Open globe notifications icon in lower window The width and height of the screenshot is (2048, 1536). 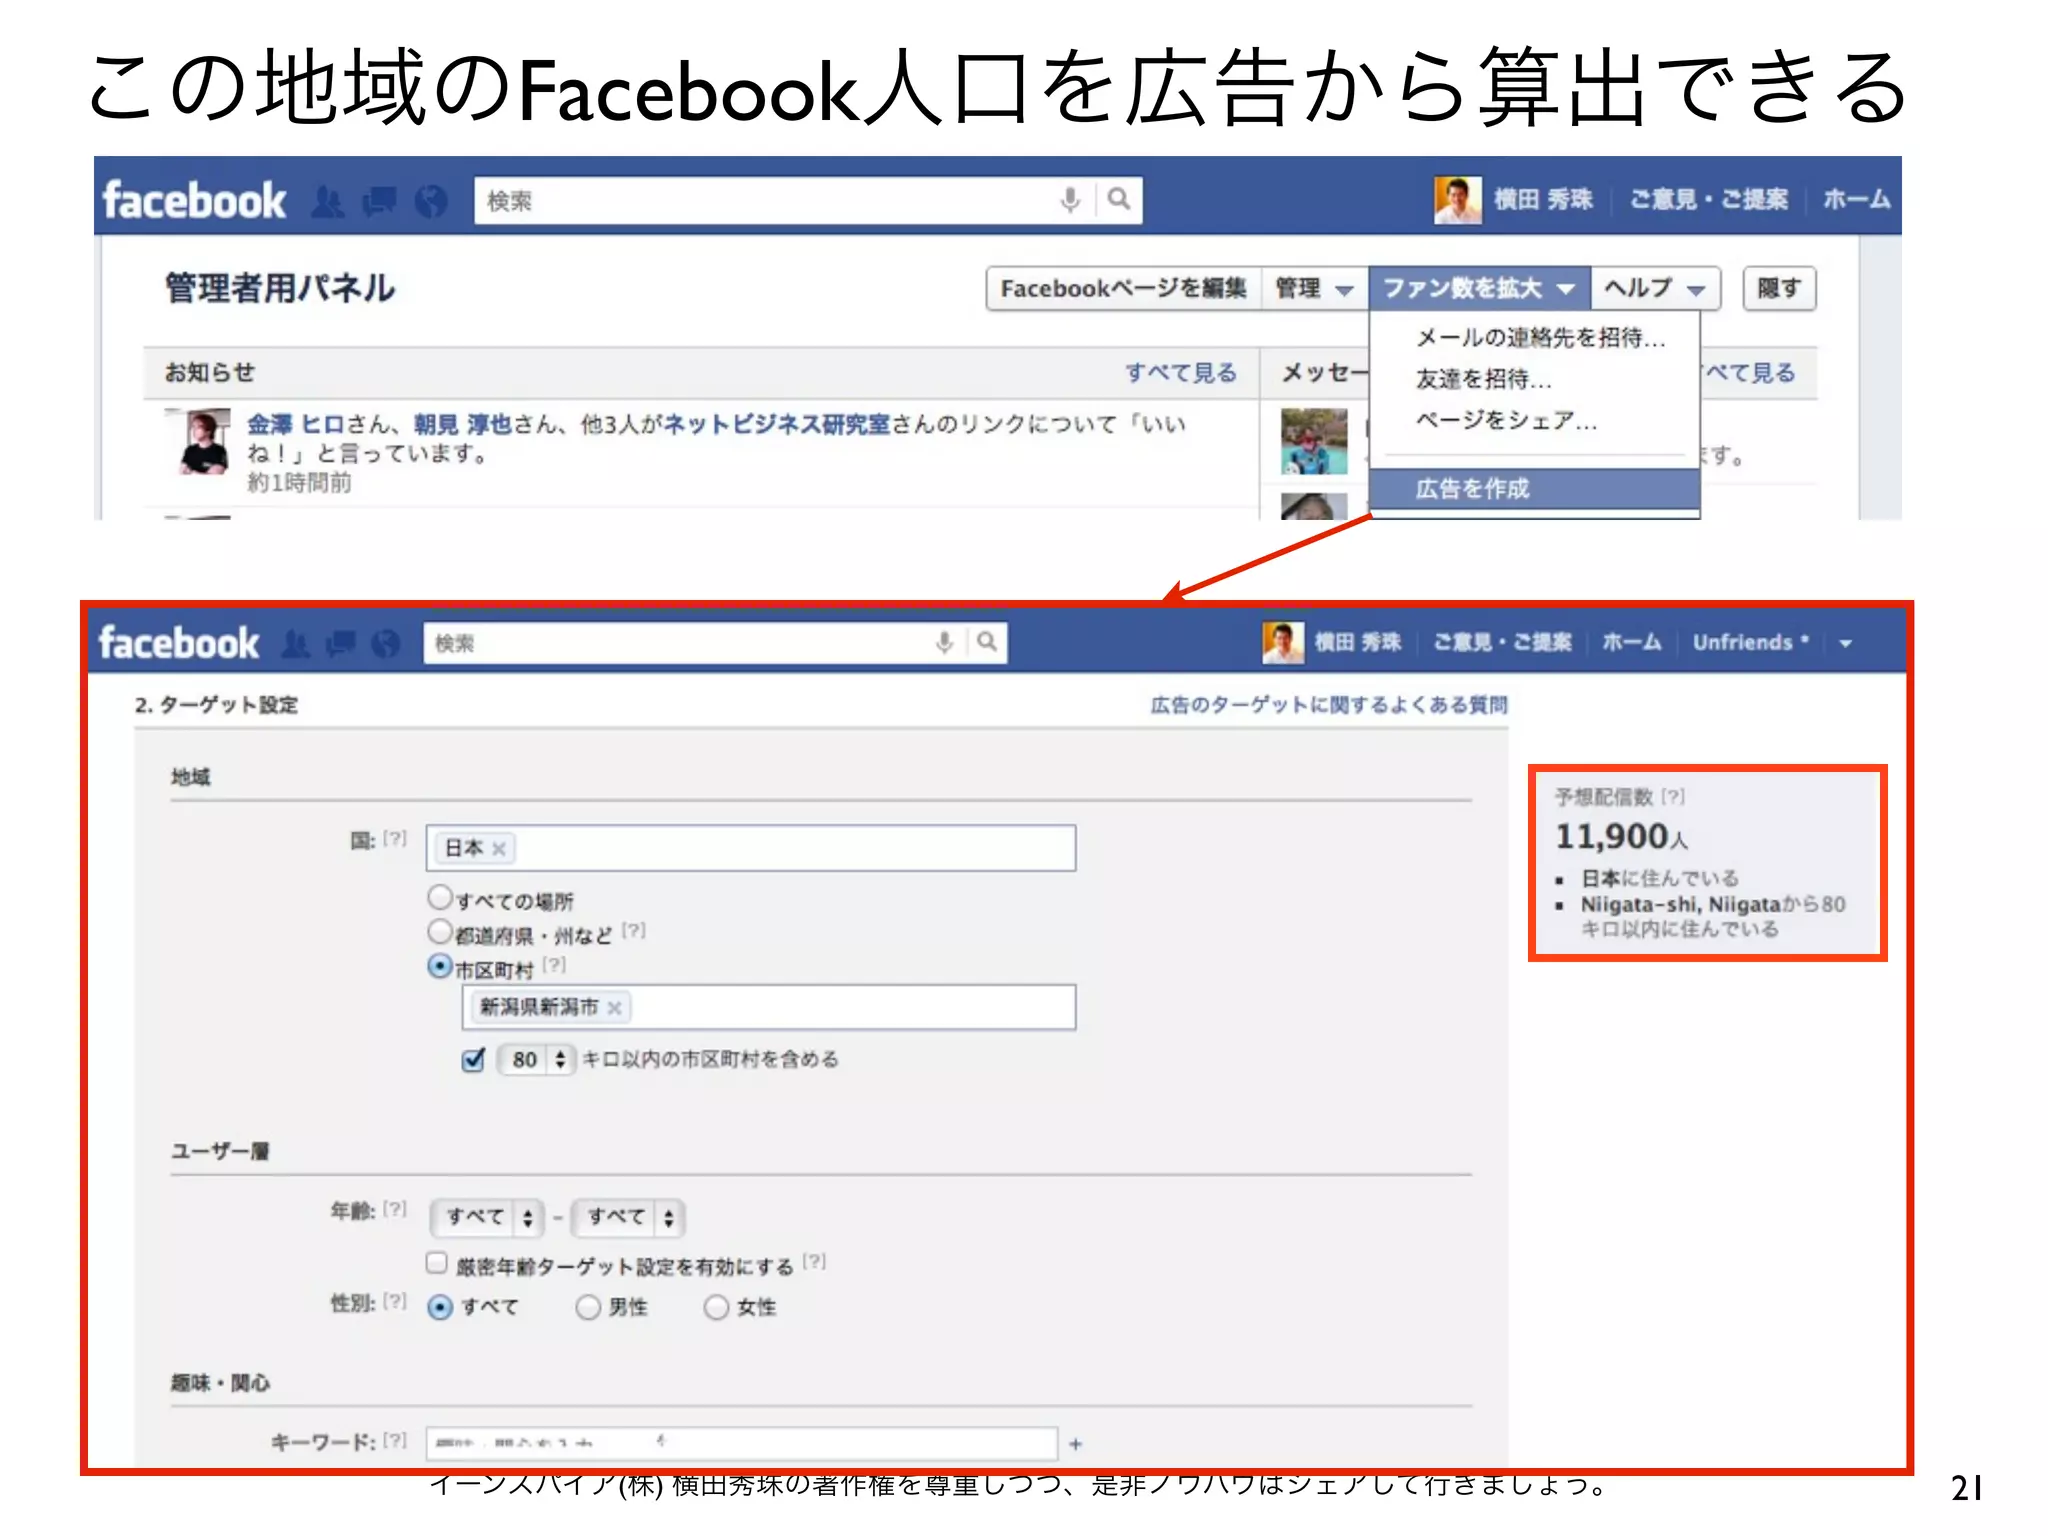point(386,644)
